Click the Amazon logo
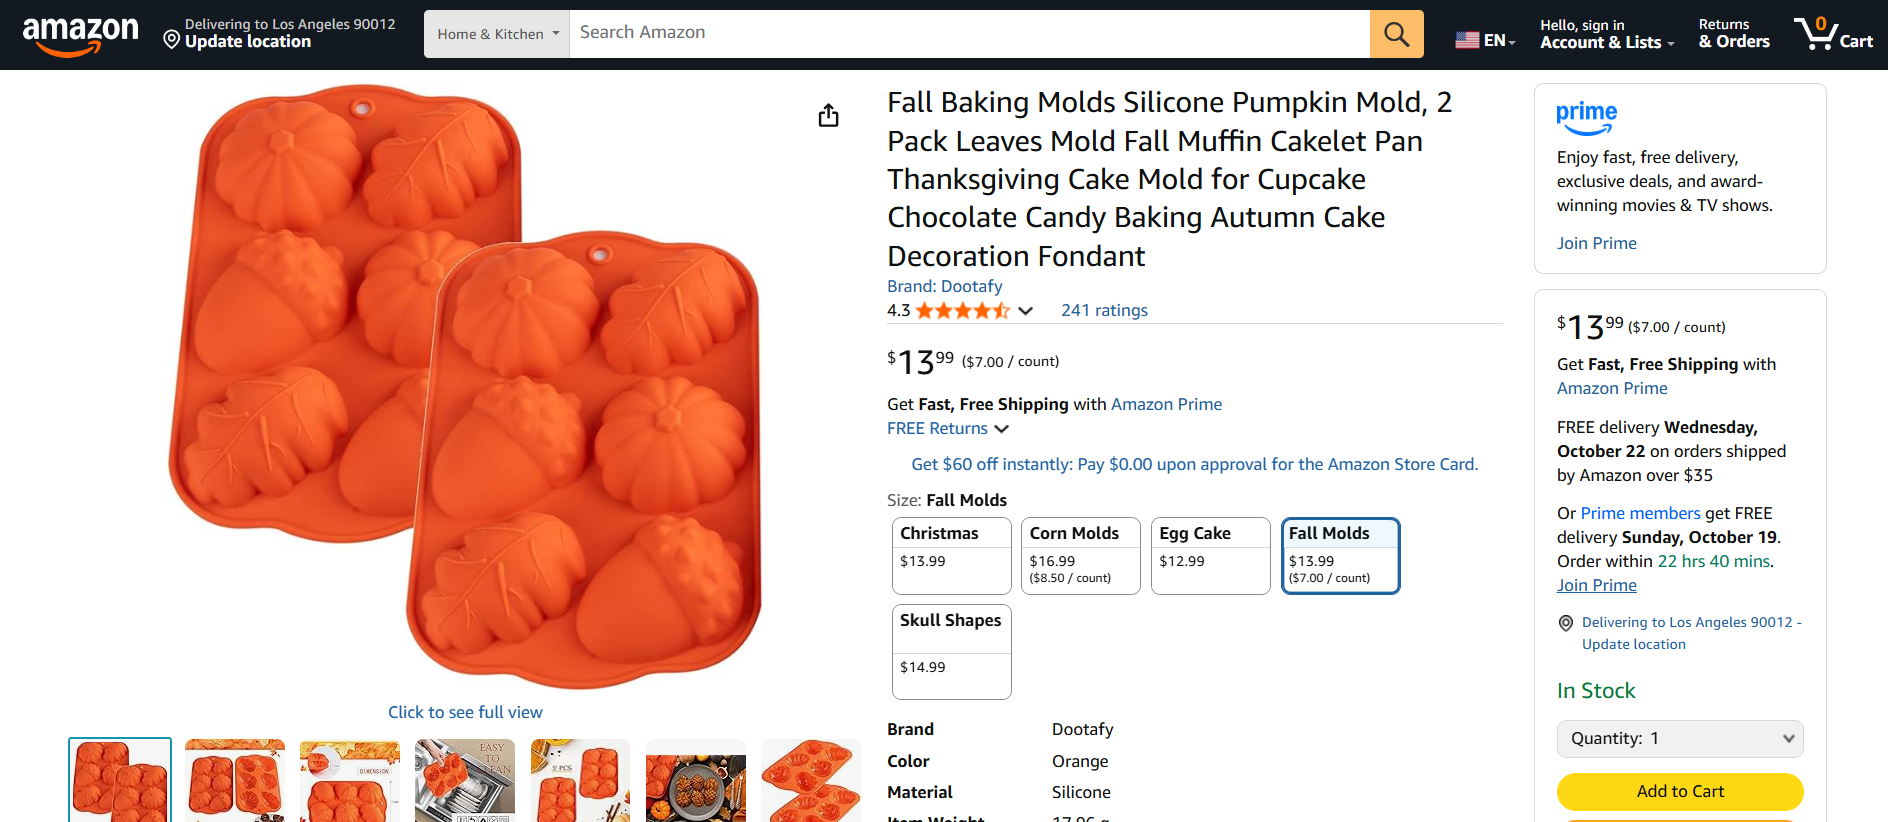Viewport: 1888px width, 822px height. (x=80, y=34)
